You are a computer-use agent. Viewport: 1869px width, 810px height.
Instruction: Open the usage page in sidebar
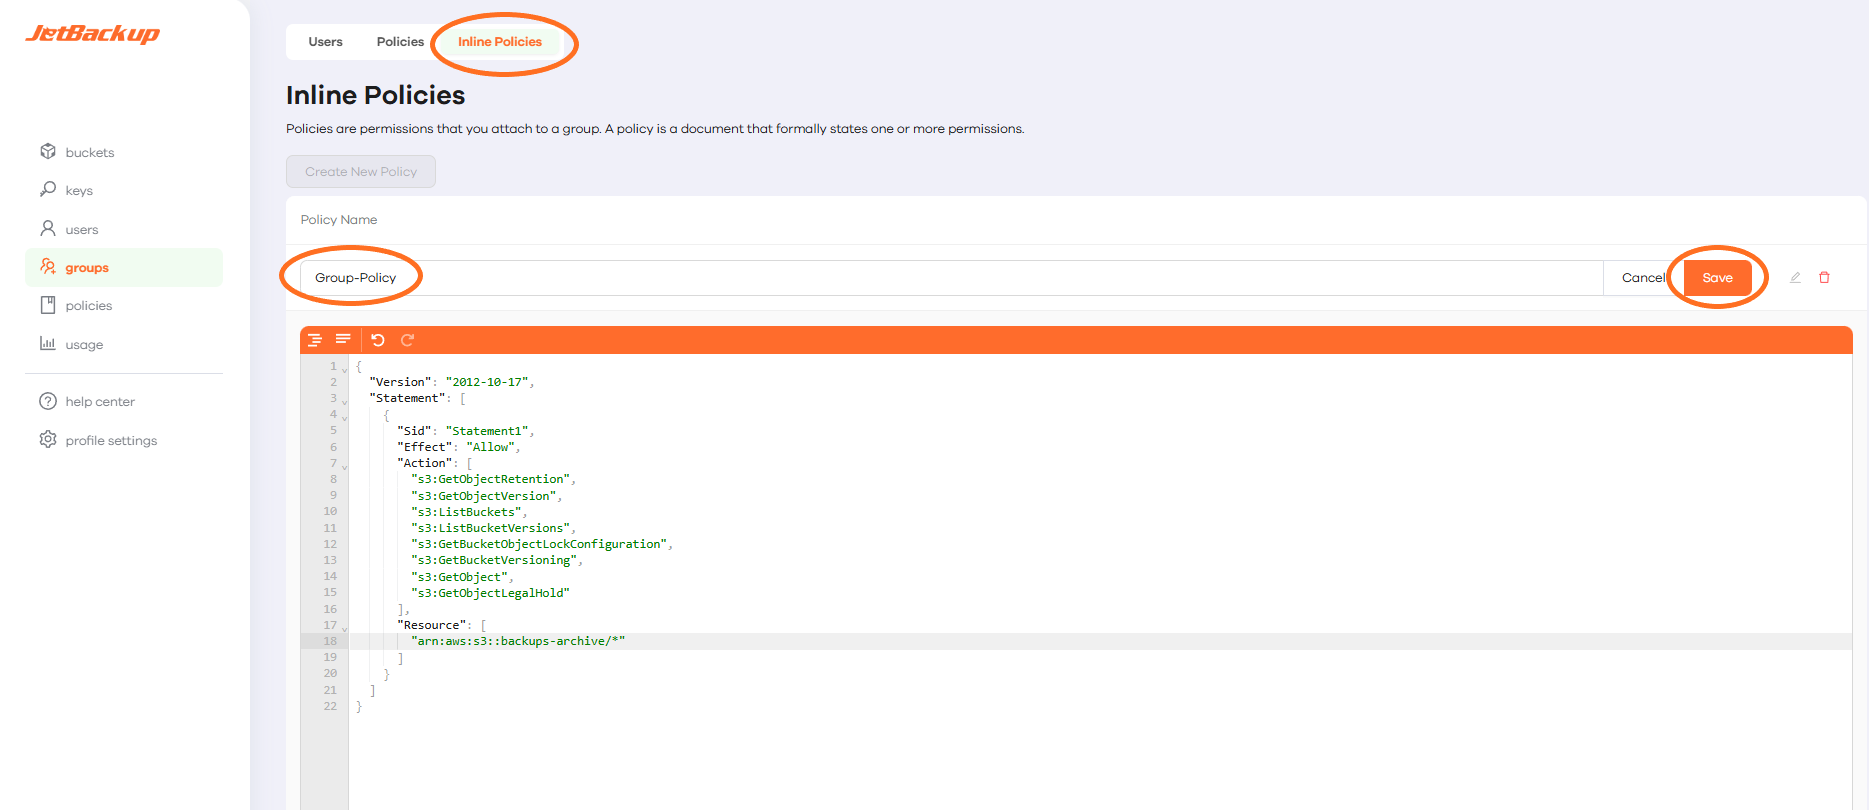coord(84,345)
